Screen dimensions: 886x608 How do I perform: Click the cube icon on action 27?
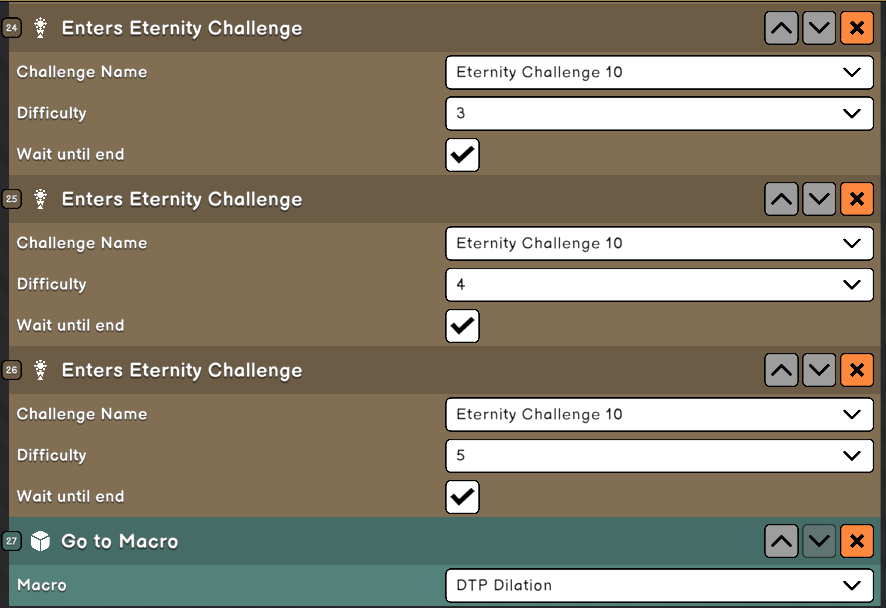point(40,542)
